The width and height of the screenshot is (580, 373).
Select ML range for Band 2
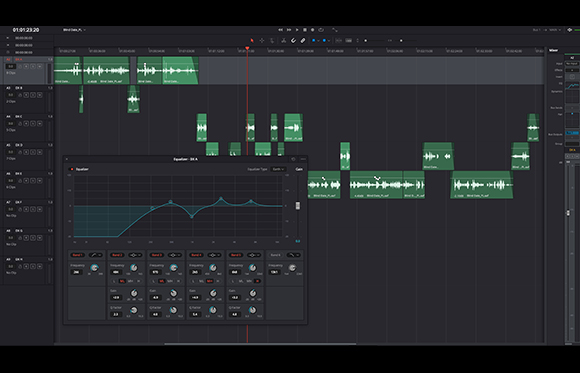coord(122,281)
